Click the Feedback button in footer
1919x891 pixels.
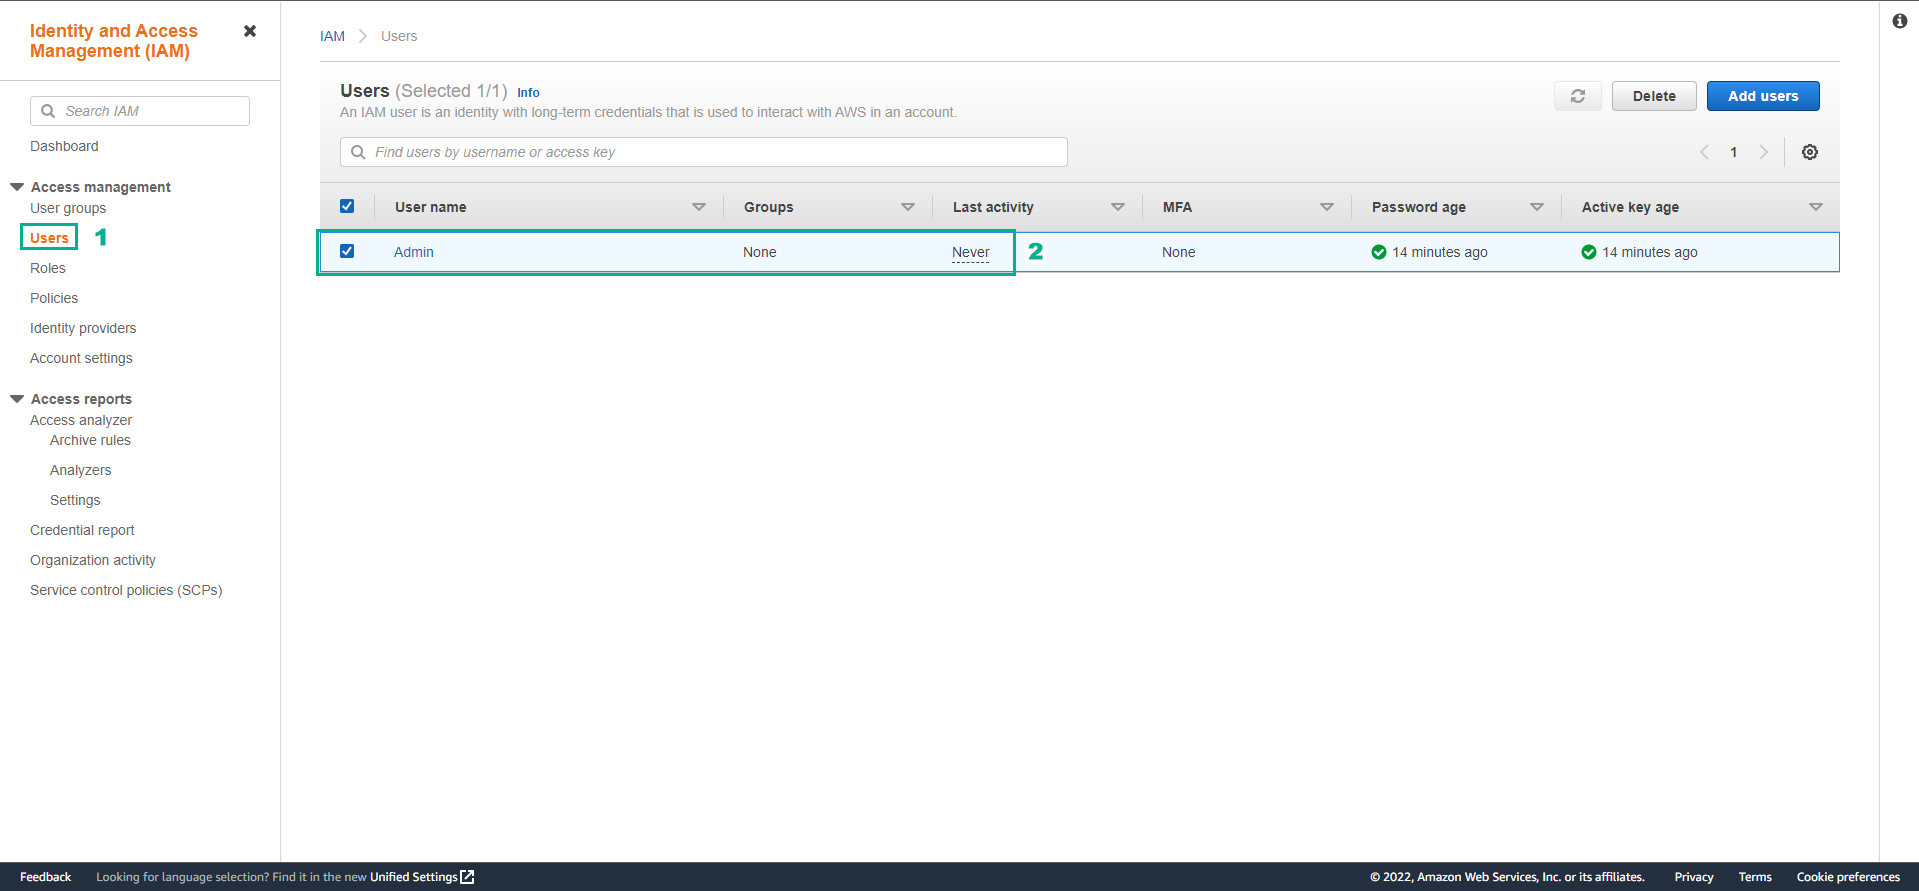click(45, 877)
